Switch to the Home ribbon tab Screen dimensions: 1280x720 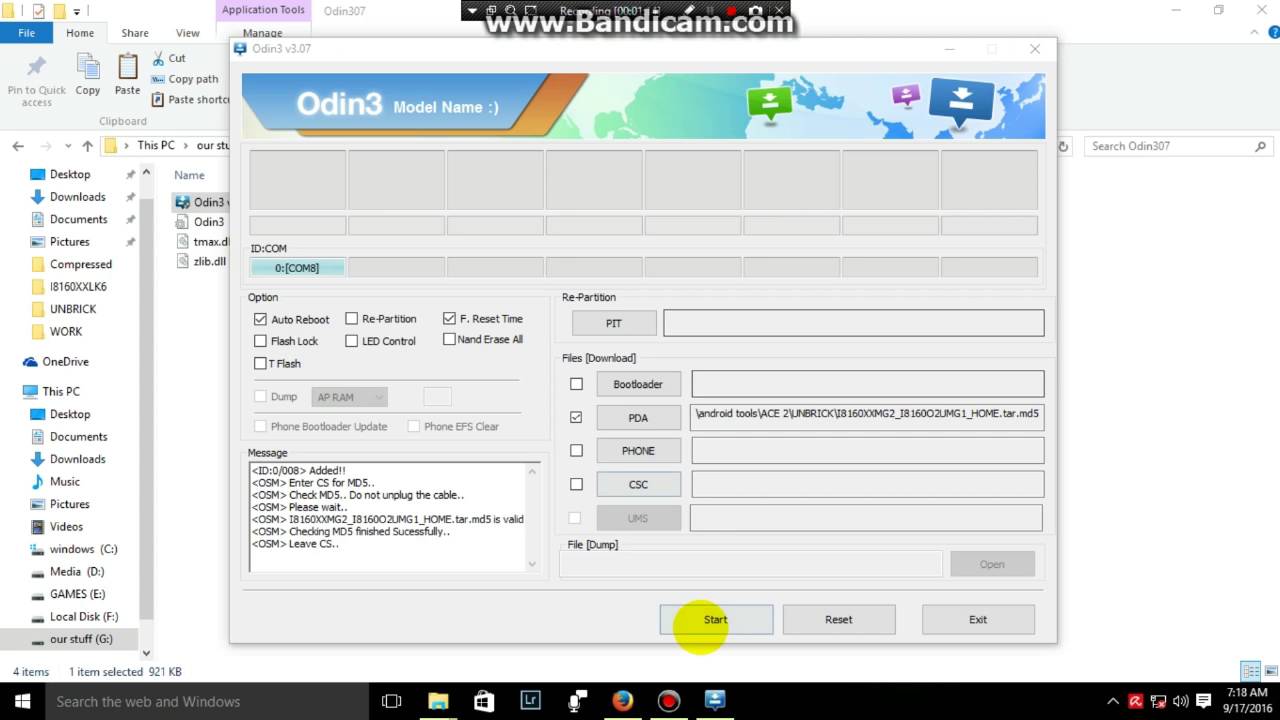[x=80, y=33]
